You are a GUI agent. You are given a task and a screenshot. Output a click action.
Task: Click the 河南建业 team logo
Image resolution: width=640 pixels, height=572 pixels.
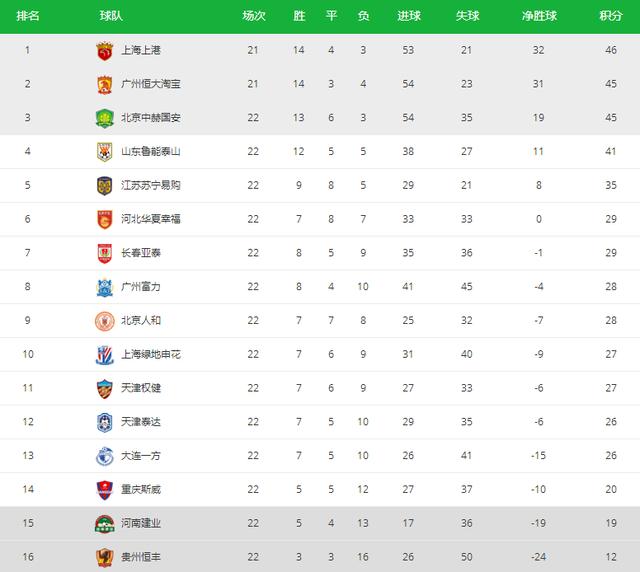(x=104, y=524)
